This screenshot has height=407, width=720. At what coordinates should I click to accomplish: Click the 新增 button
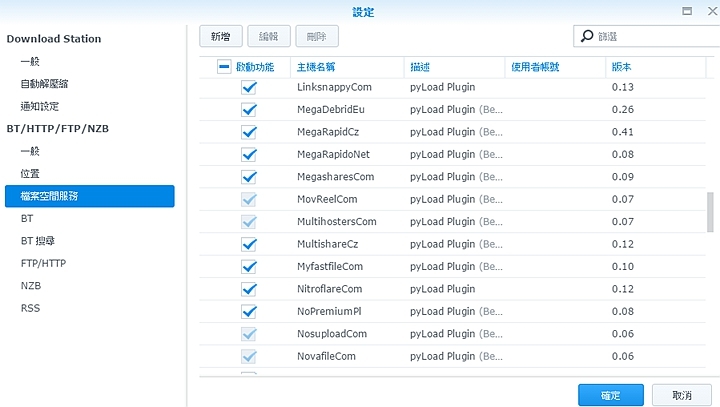point(220,37)
